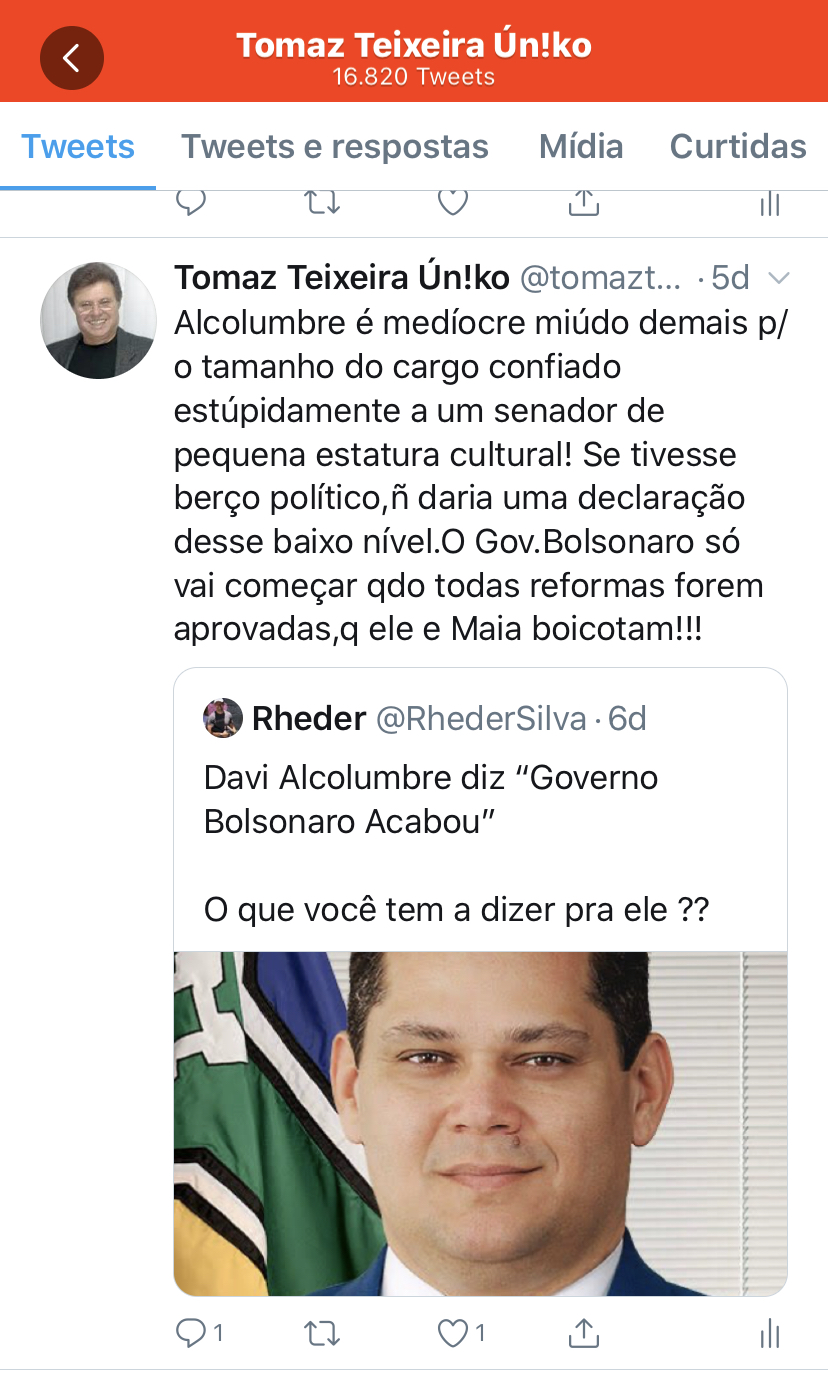The width and height of the screenshot is (828, 1381).
Task: Share the previous tweet at top
Action: [x=583, y=203]
